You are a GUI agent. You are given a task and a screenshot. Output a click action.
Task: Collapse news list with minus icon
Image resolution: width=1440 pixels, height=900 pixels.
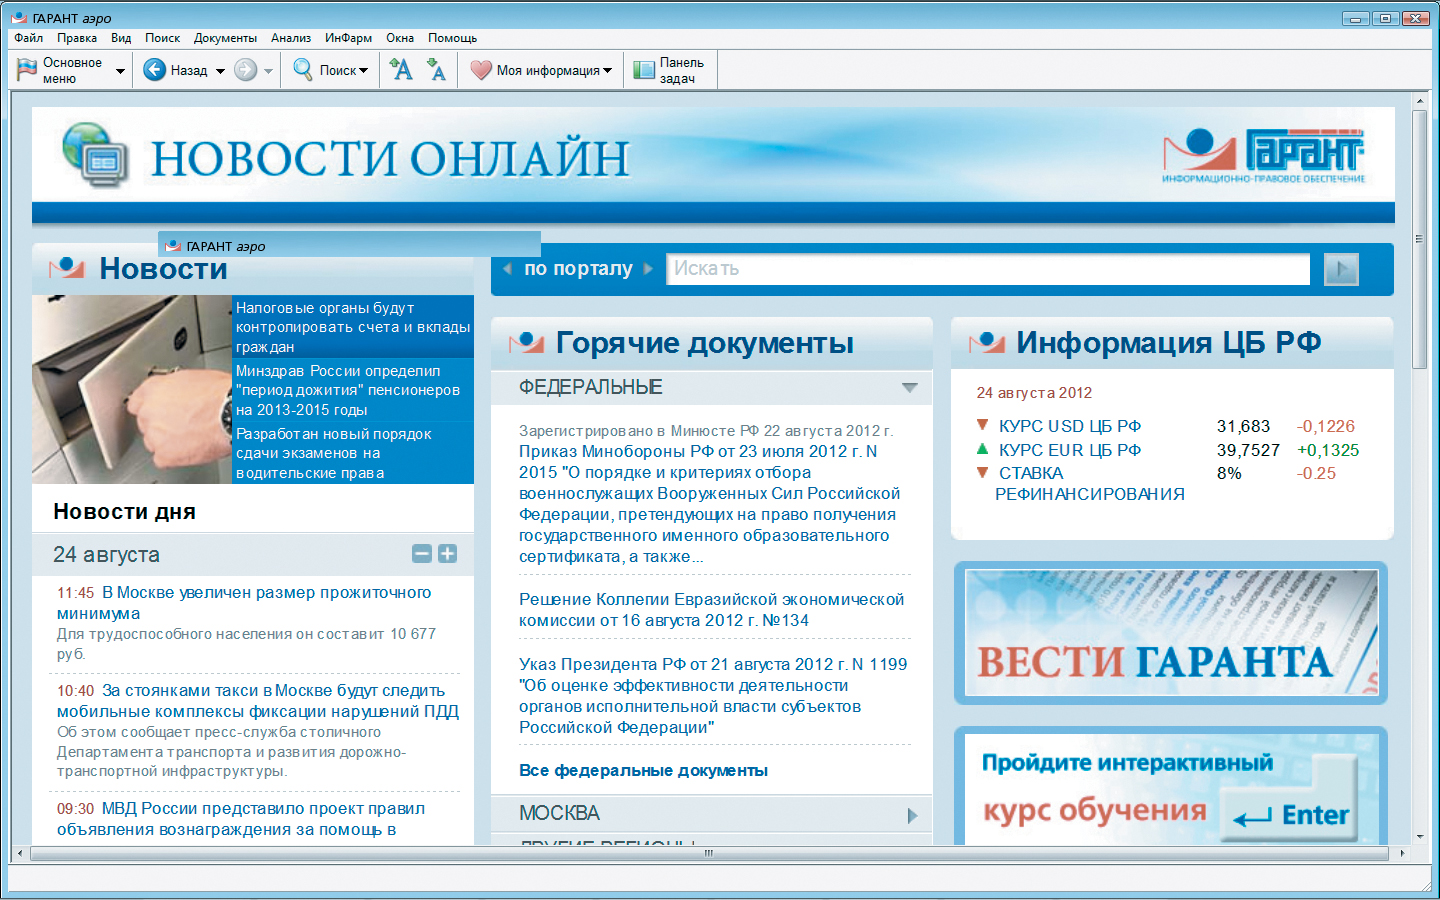(x=422, y=554)
